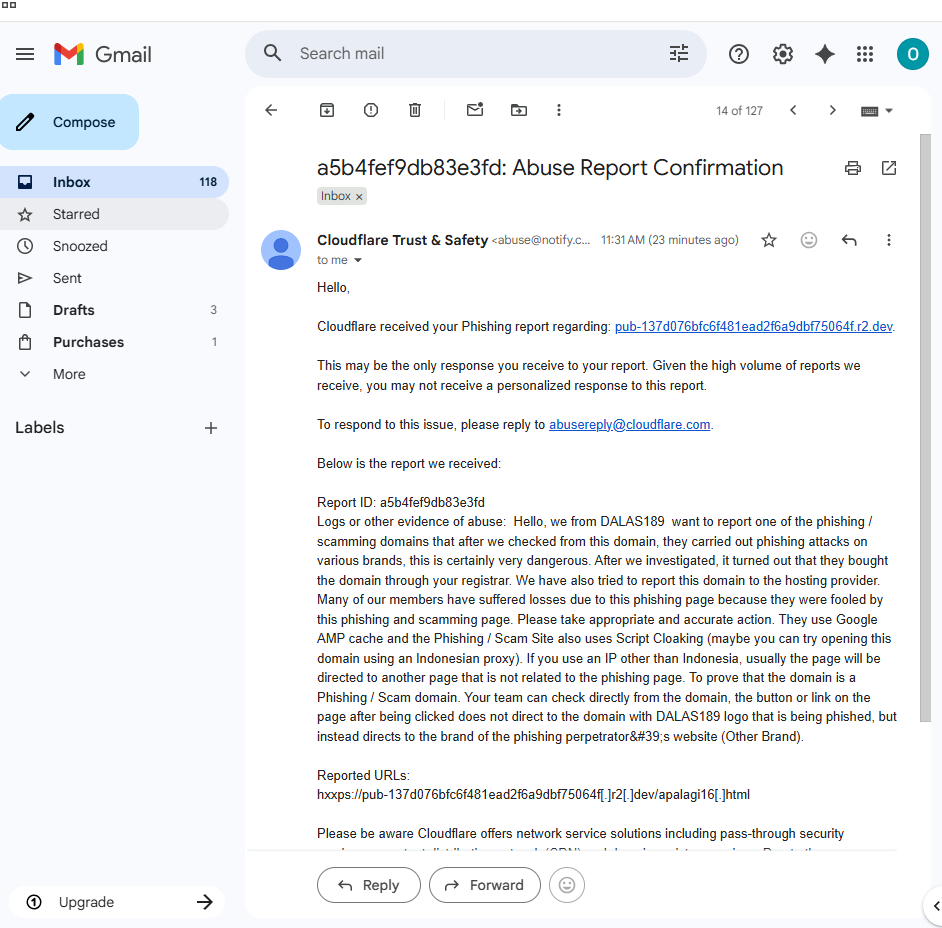
Task: Open search options filter icon
Action: 679,53
